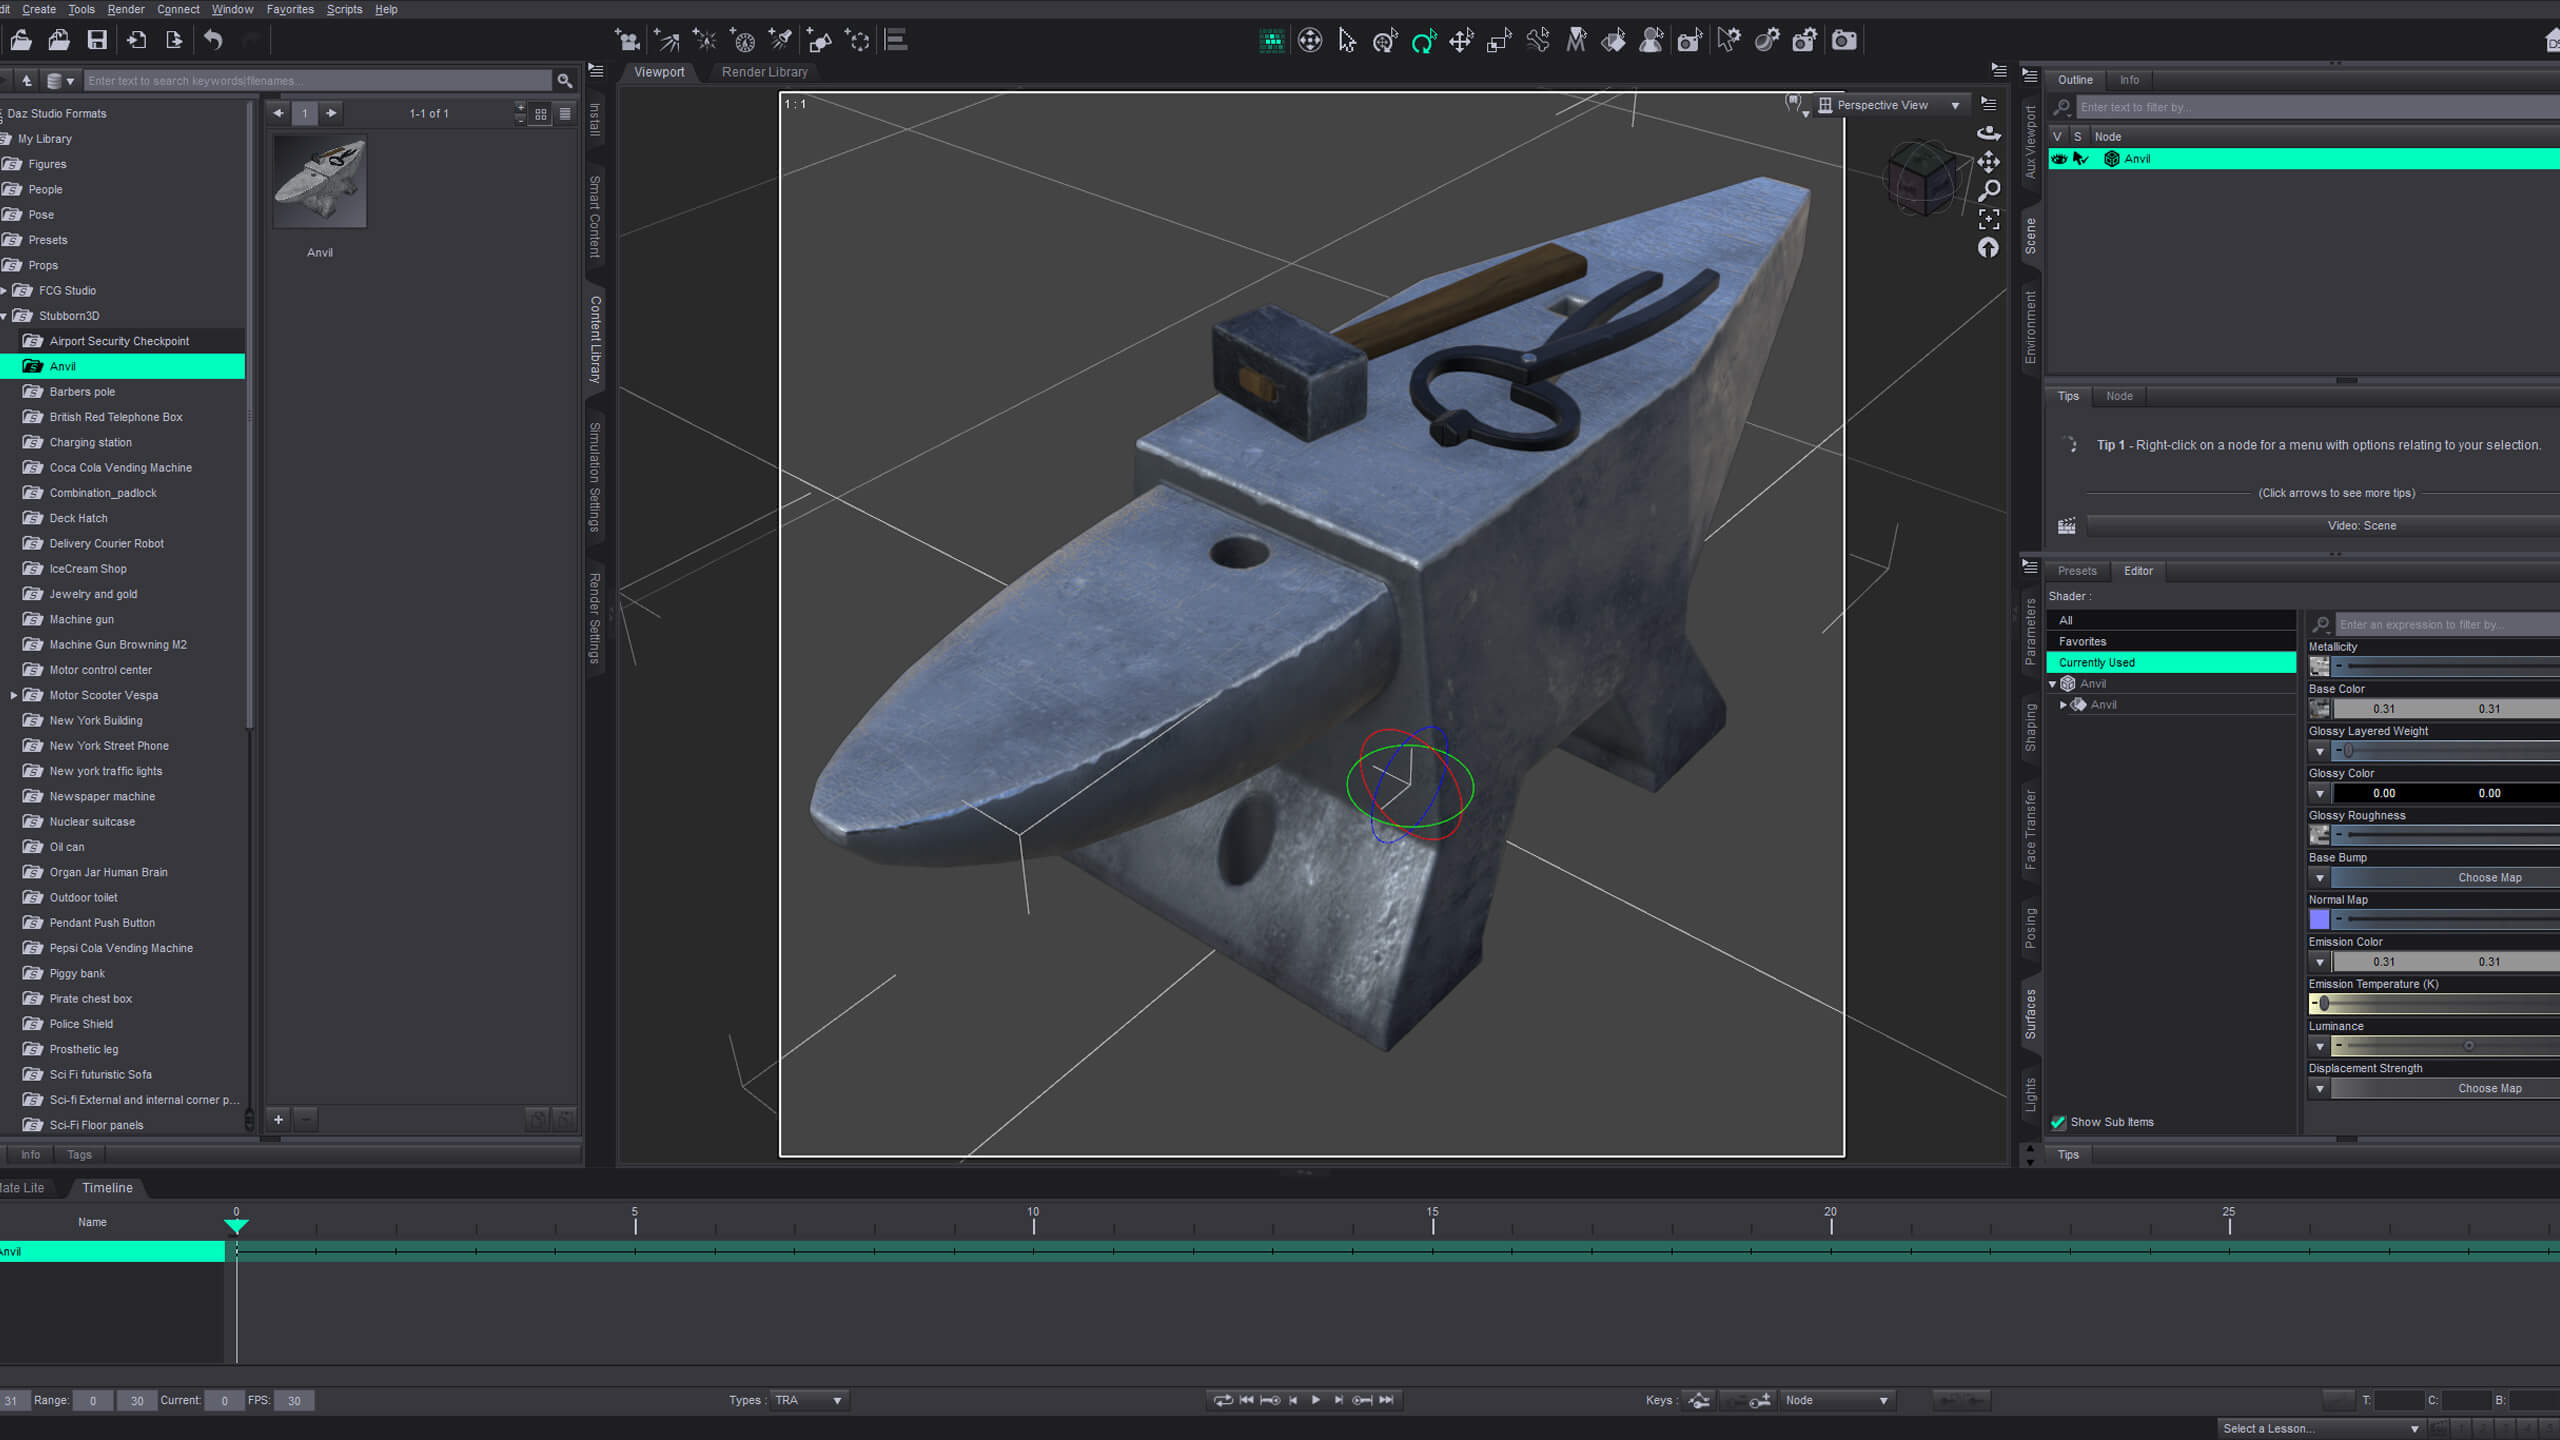
Task: Click the Render camera icon
Action: [x=1844, y=40]
